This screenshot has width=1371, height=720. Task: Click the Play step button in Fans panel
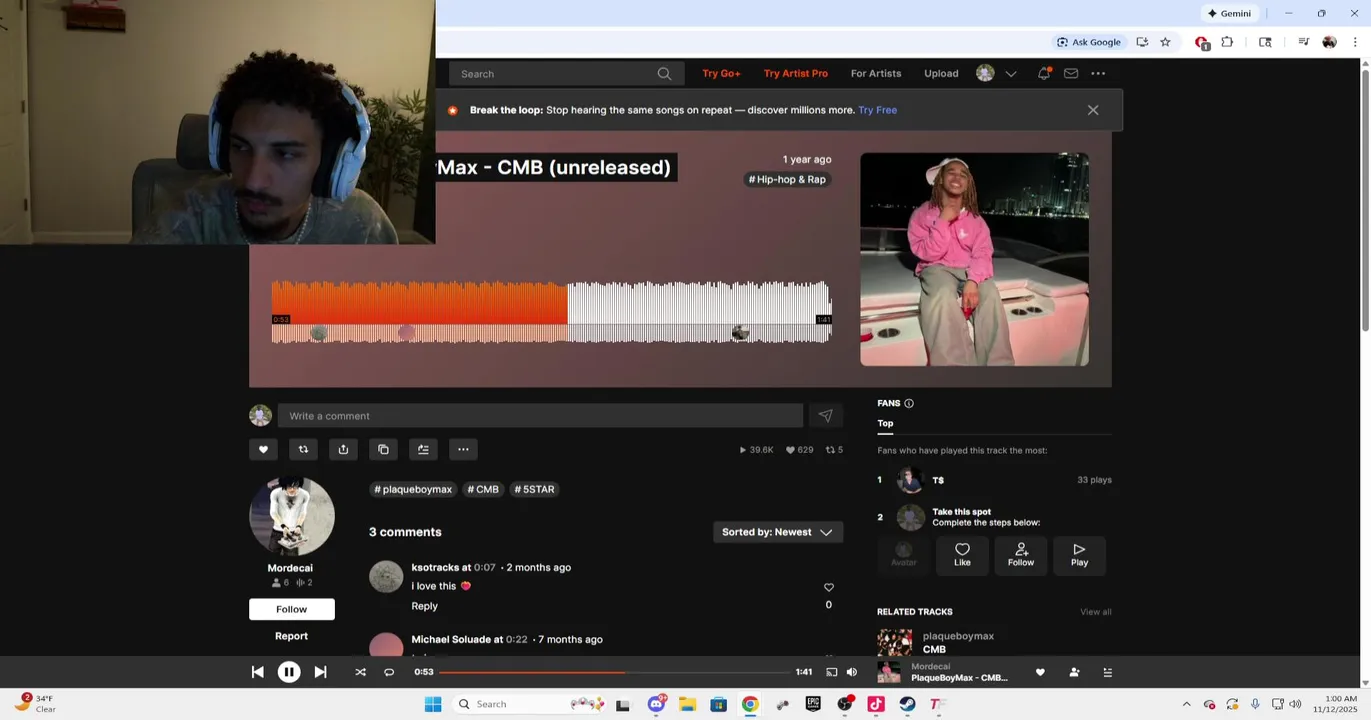coord(1079,554)
